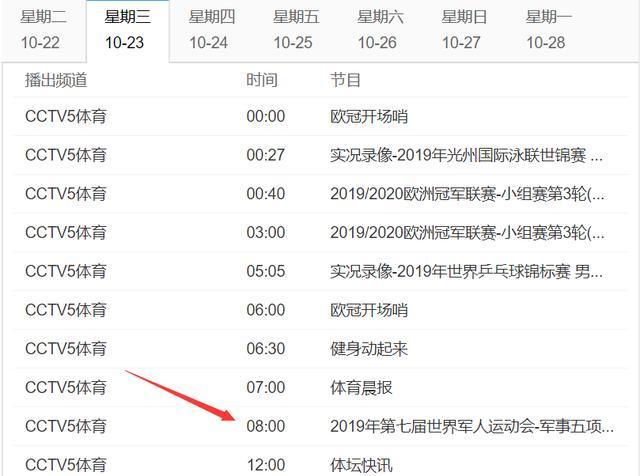Screen dimensions: 640x476
Task: Select the 星期三 10-23 tab
Action: tap(128, 30)
